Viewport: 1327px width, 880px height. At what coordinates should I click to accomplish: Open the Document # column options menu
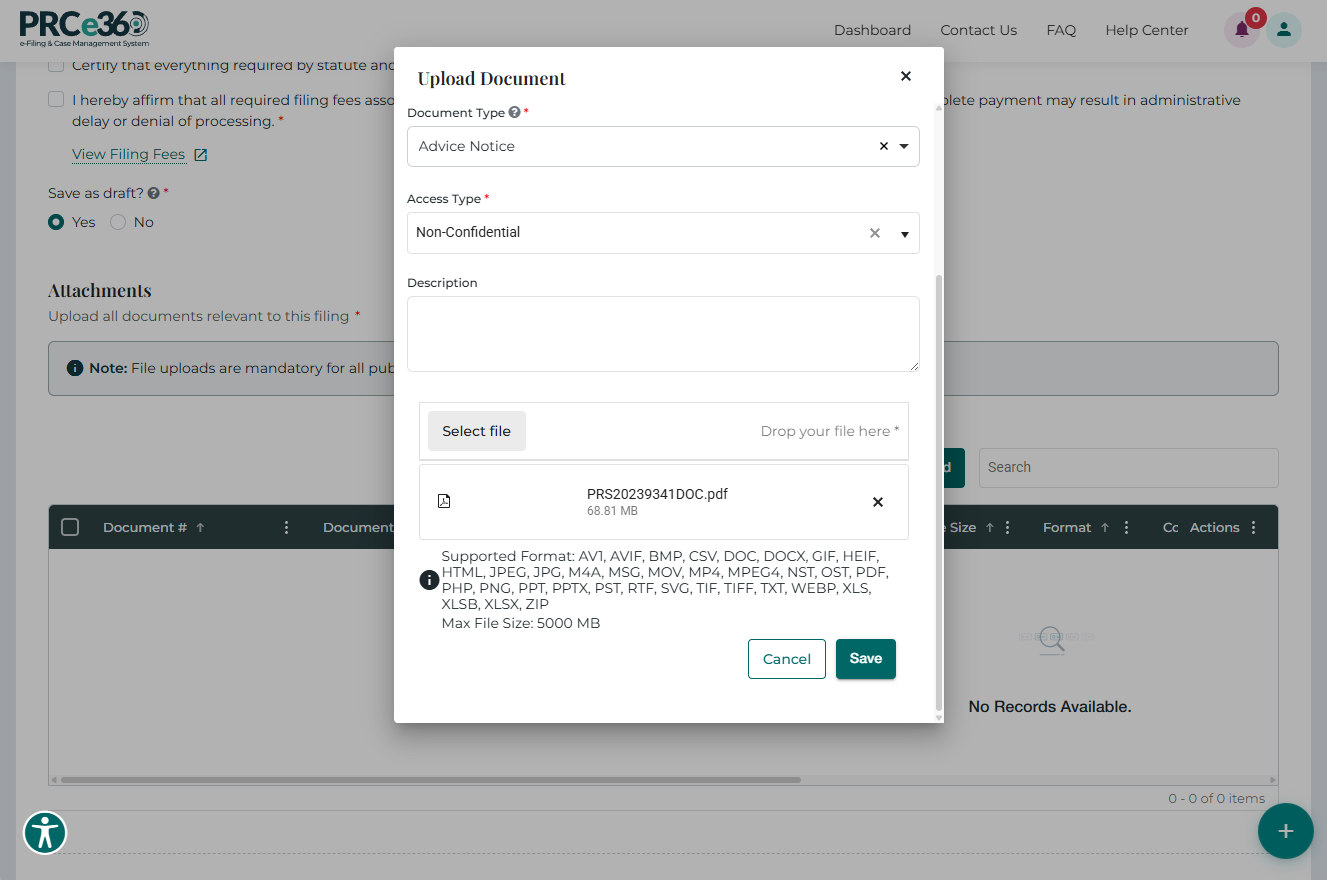pyautogui.click(x=286, y=527)
